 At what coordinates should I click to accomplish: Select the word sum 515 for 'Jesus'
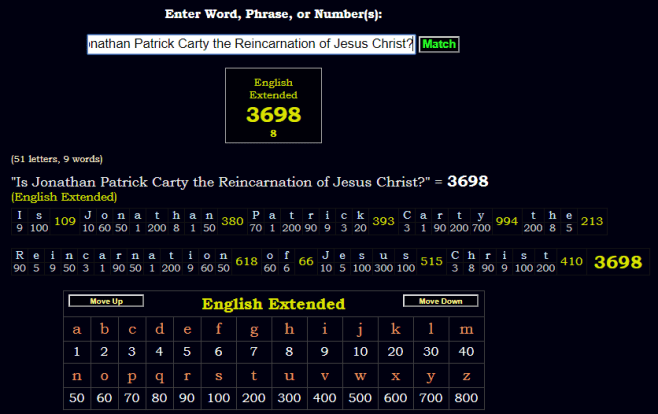pyautogui.click(x=432, y=261)
